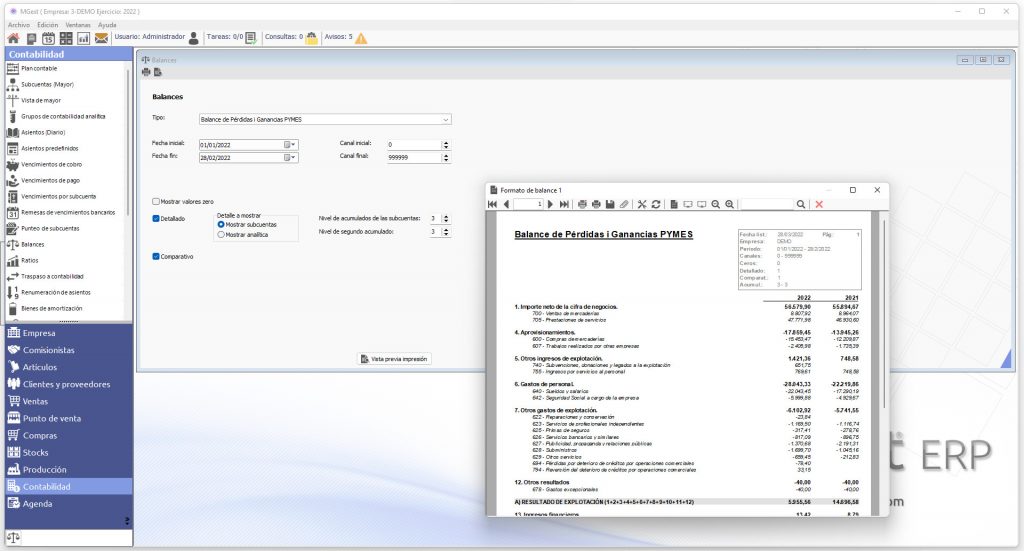Open the Tareas checklist icon

[x=251, y=38]
